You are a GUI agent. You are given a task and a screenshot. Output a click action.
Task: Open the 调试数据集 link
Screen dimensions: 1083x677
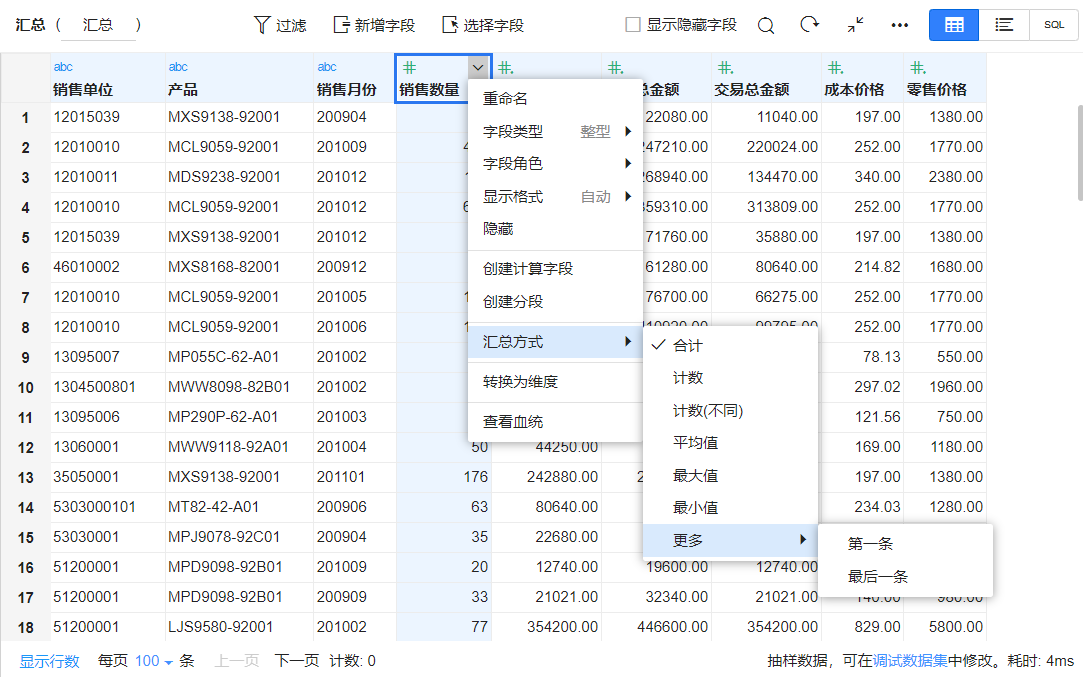[x=912, y=661]
